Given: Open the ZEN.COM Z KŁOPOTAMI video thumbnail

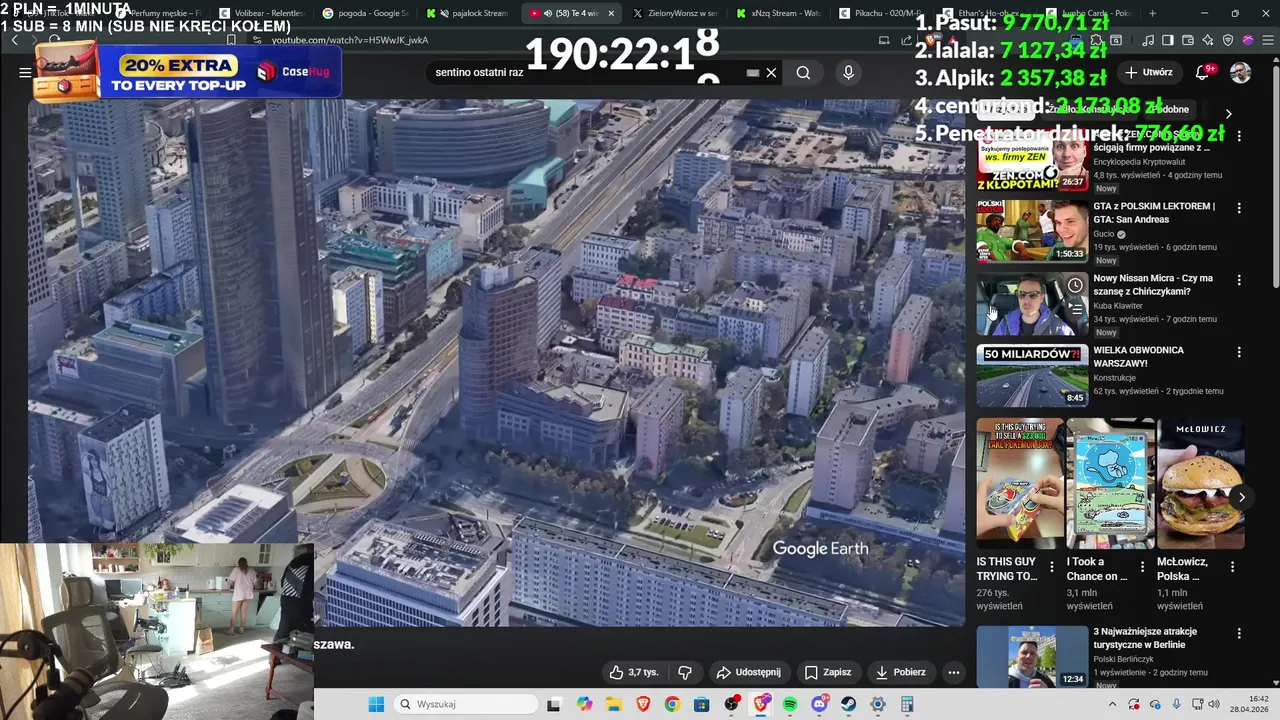Looking at the screenshot, I should 1032,159.
